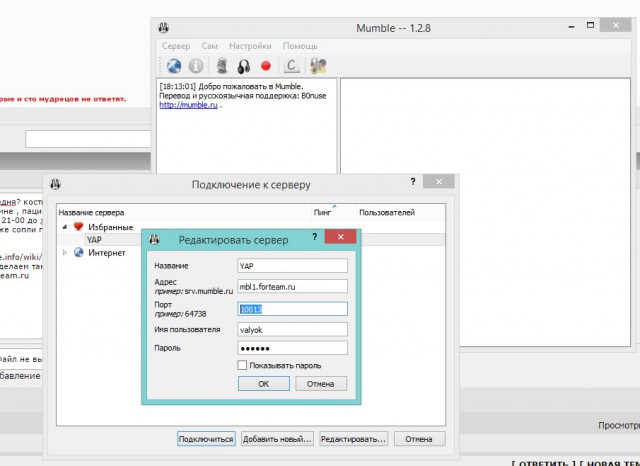
Task: Close the Подключение к серверу dialog
Action: click(439, 182)
